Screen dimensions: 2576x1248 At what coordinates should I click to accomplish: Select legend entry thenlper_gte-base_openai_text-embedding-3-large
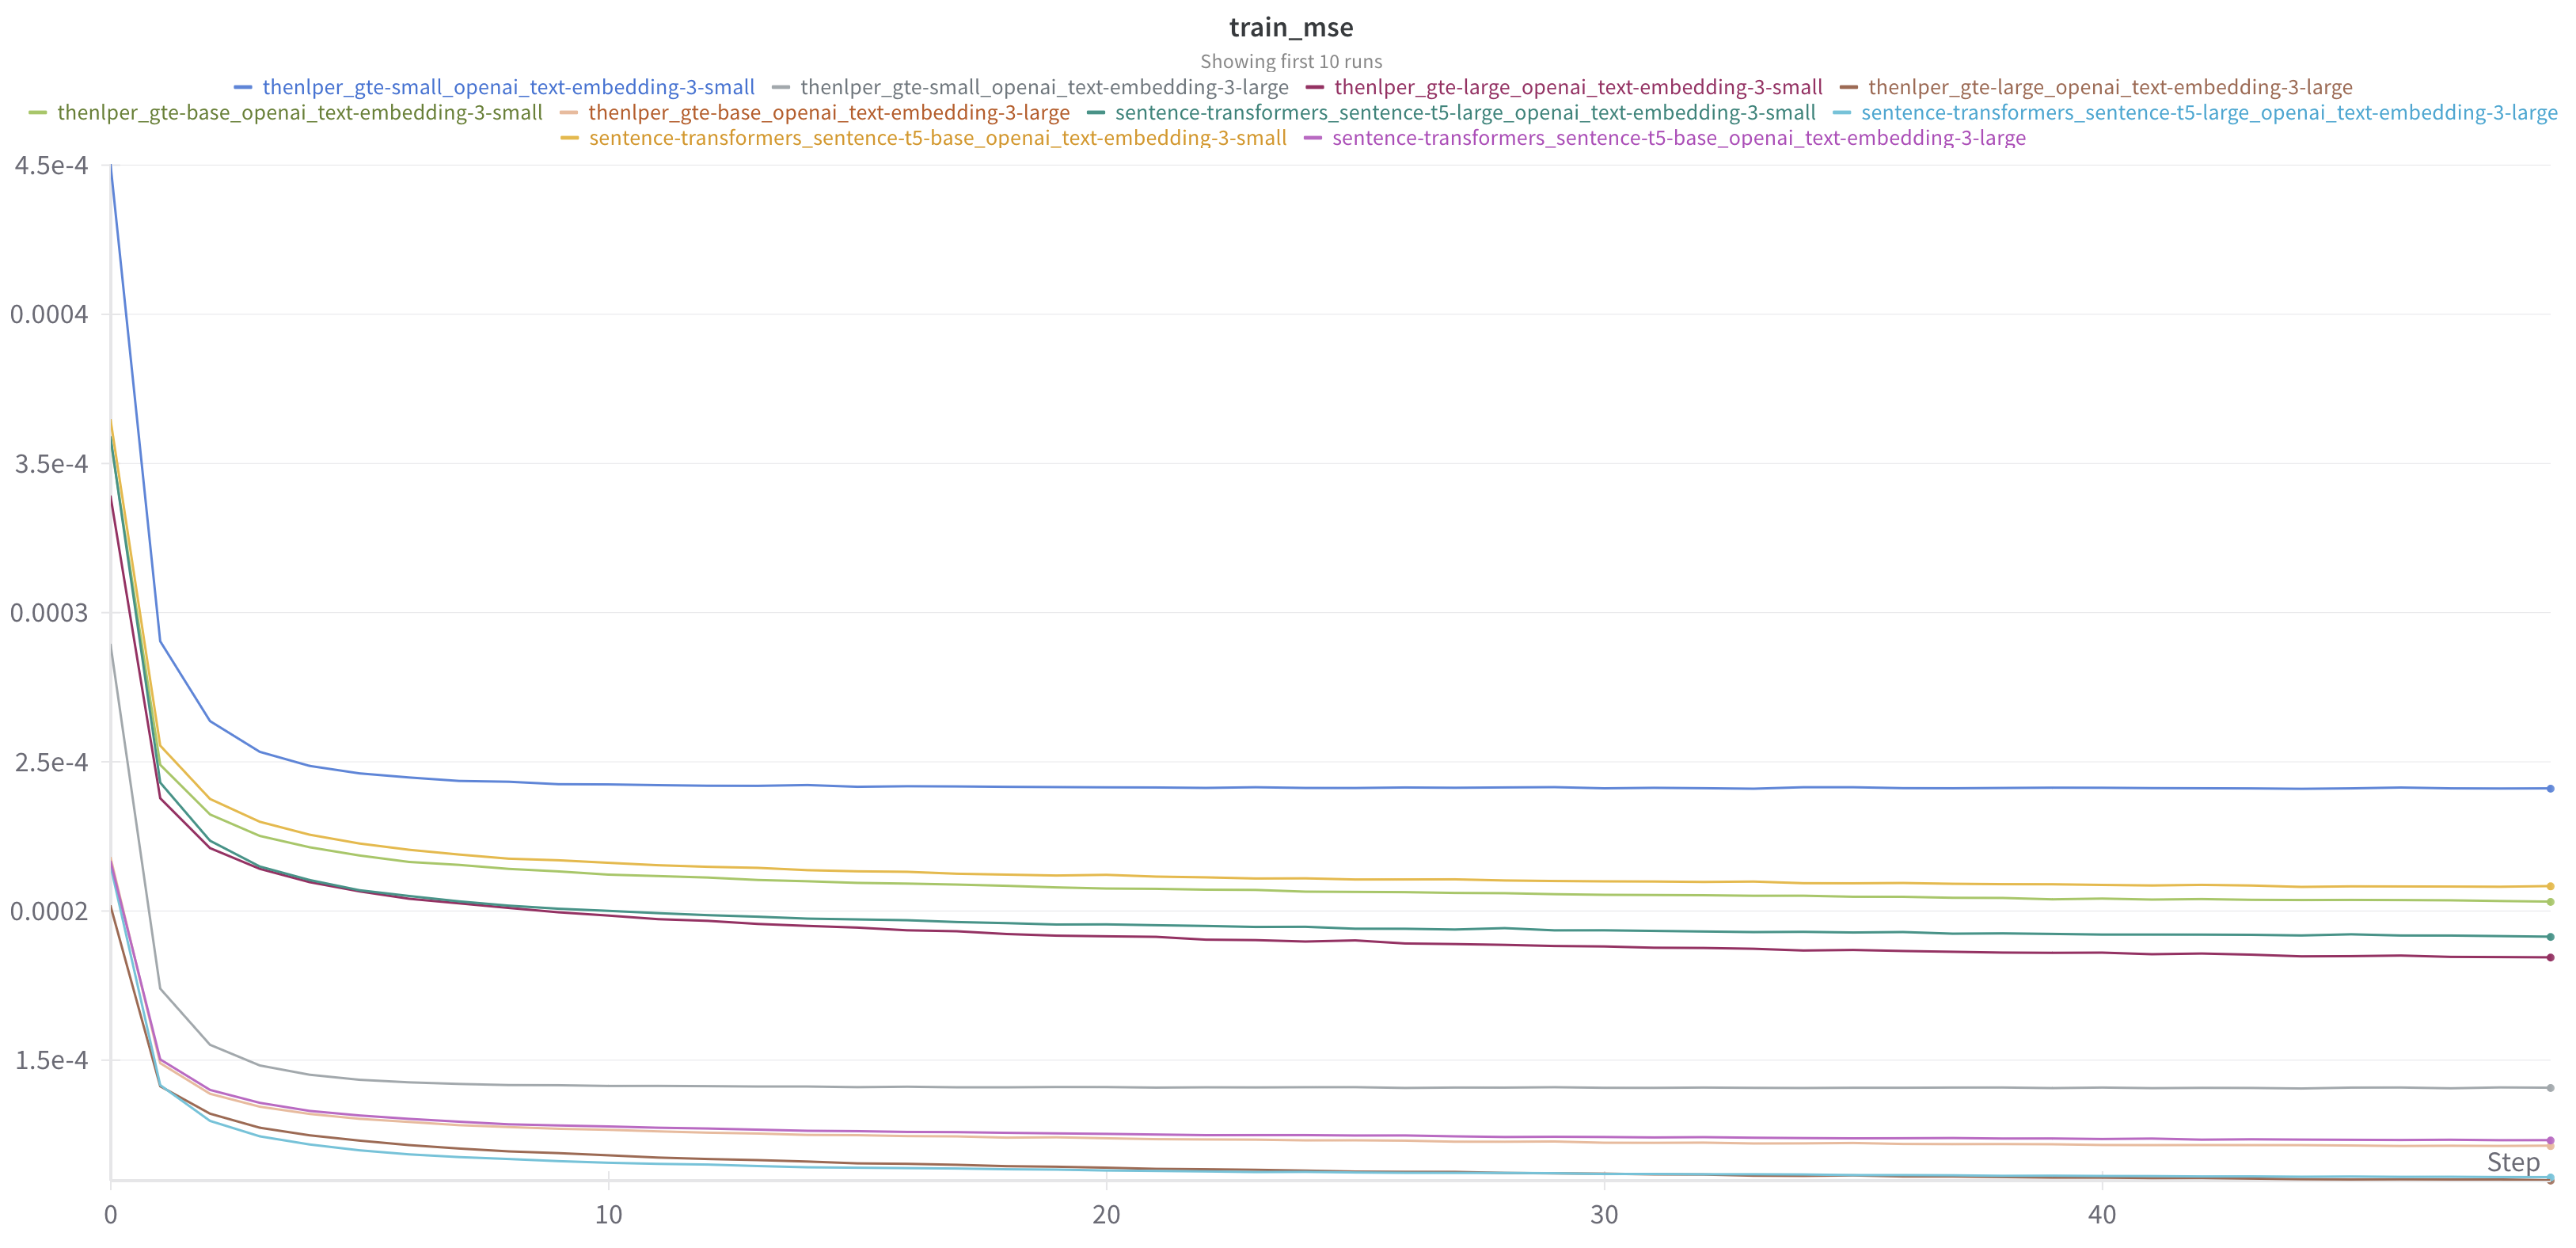829,112
